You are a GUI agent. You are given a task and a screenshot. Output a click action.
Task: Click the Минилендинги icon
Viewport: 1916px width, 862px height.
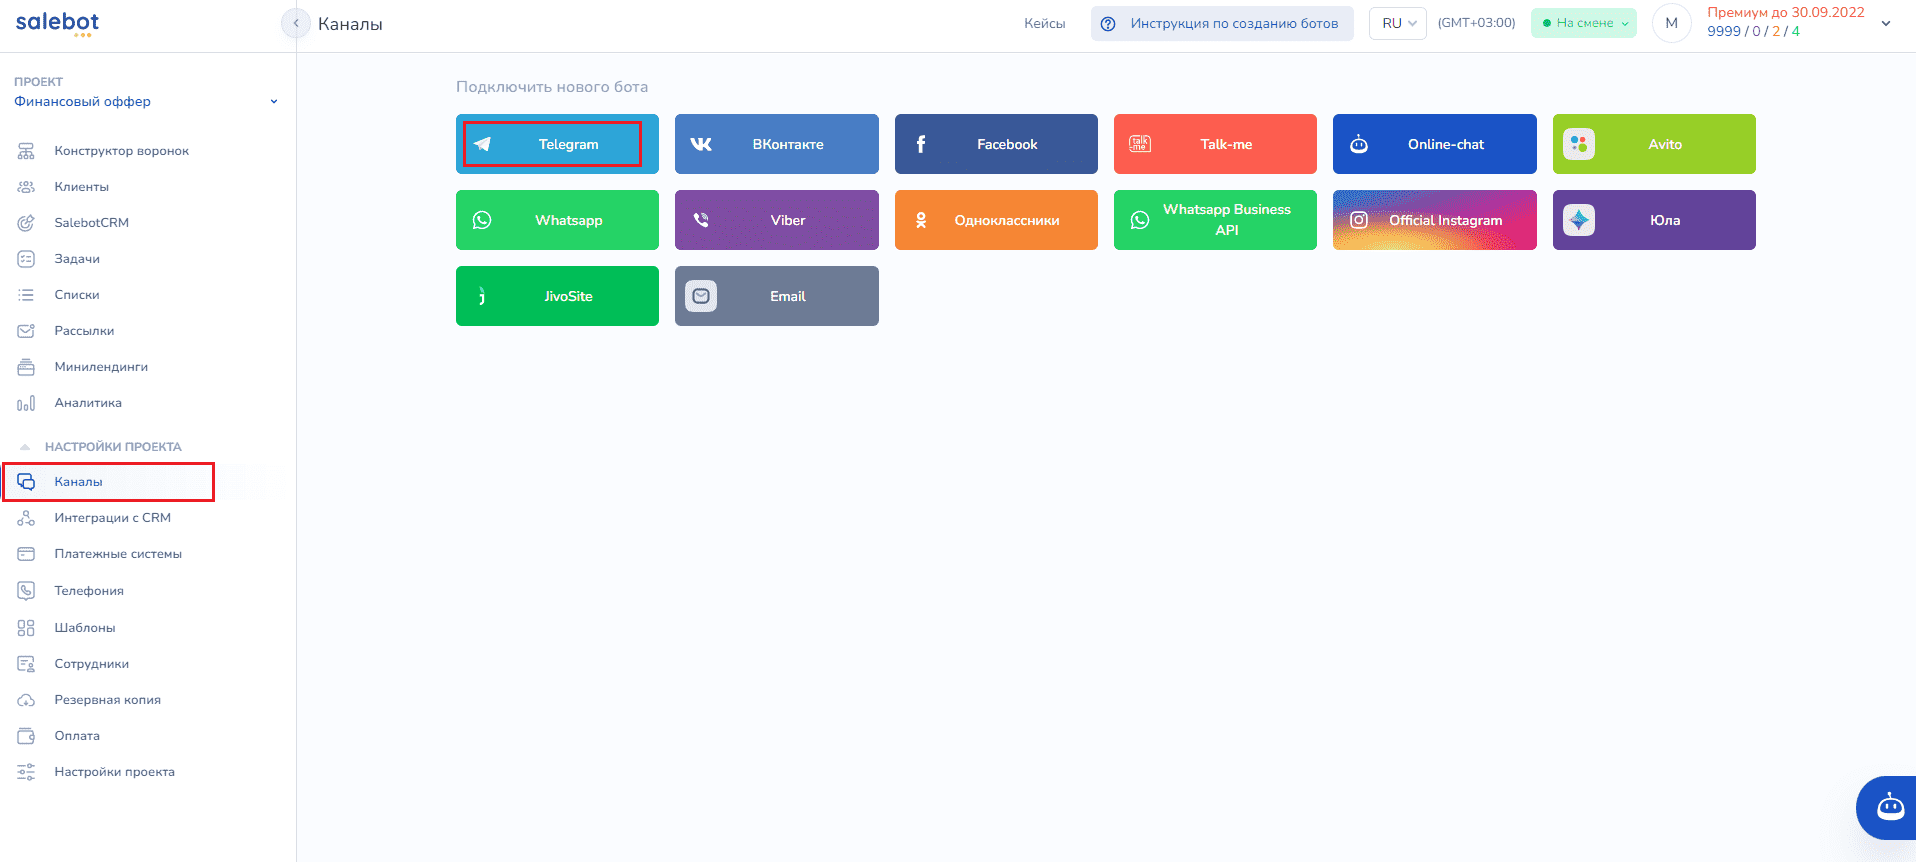coord(26,367)
